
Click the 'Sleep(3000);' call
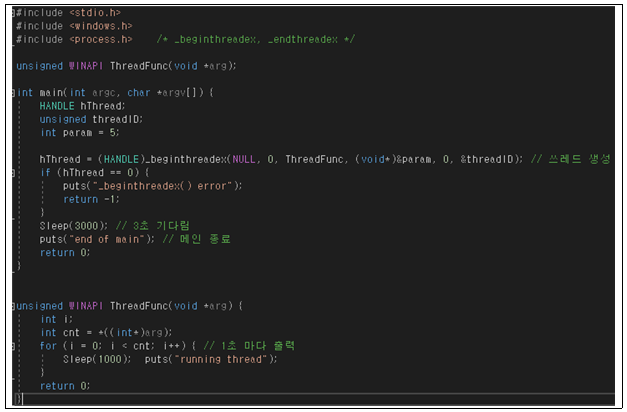[x=74, y=226]
